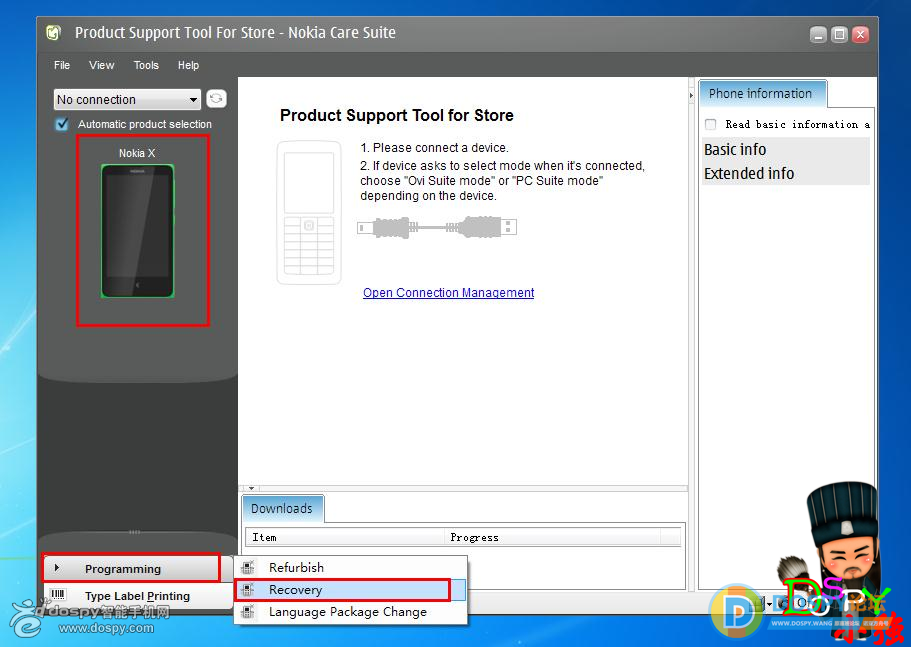Maximize the Nokia Care Suite window
The height and width of the screenshot is (647, 911).
(x=840, y=35)
